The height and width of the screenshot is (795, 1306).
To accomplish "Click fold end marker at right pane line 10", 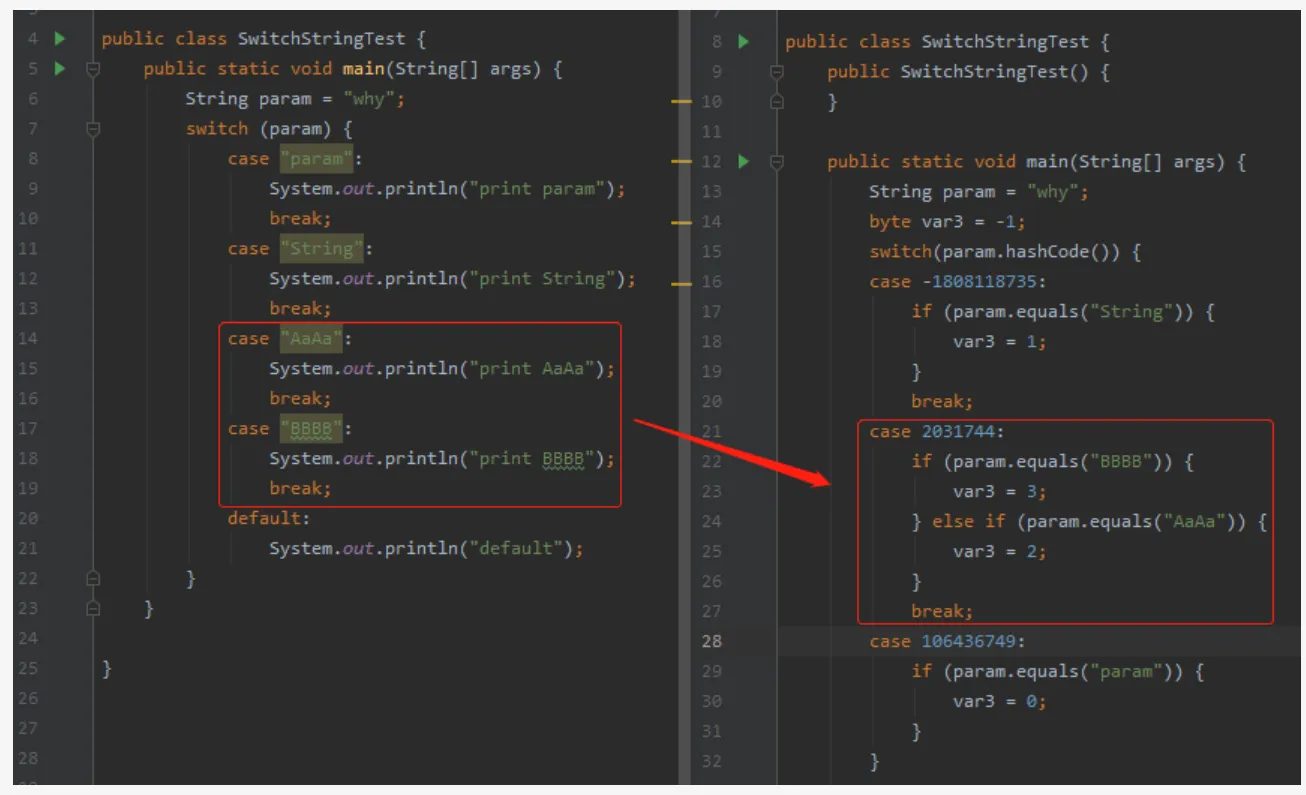I will click(x=777, y=101).
